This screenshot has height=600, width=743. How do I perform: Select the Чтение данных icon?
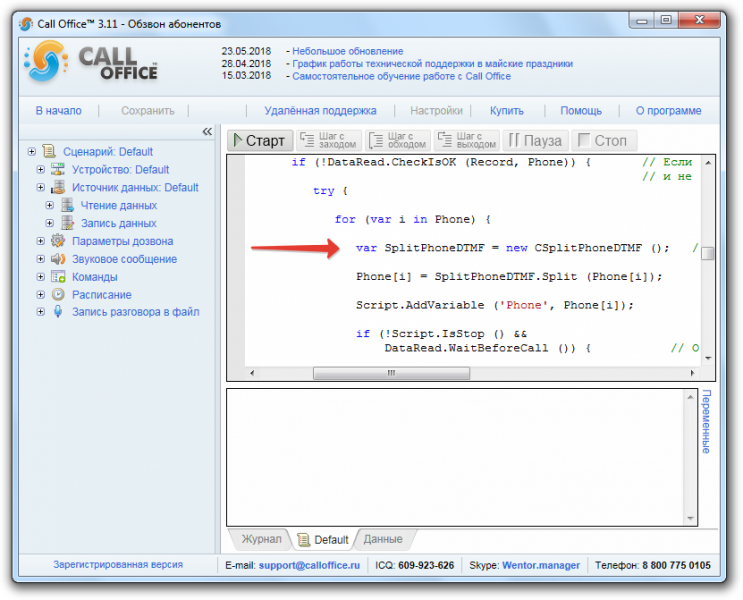tap(67, 205)
